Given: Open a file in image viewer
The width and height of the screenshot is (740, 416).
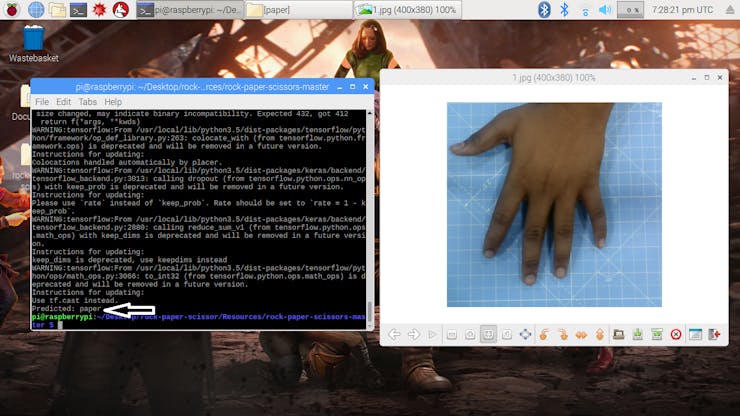Looking at the screenshot, I should click(619, 334).
